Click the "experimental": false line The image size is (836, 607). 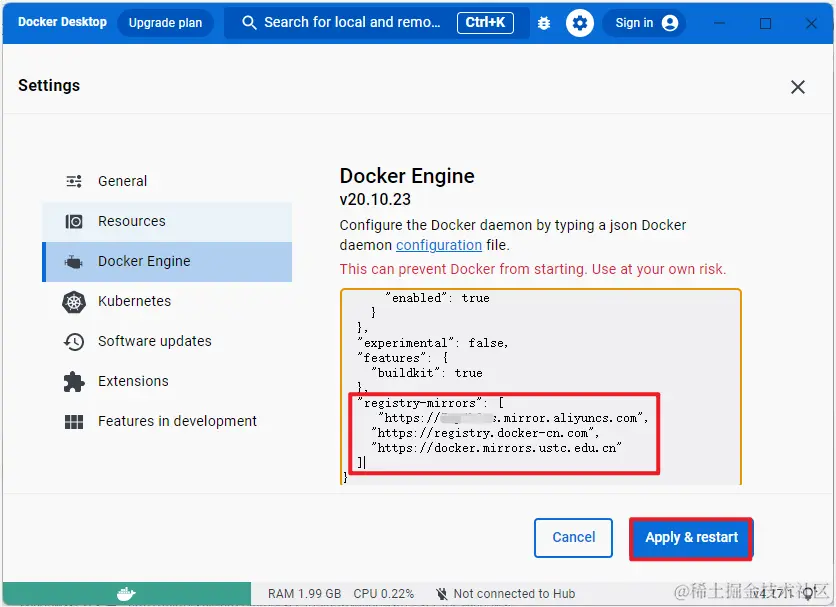[x=432, y=343]
